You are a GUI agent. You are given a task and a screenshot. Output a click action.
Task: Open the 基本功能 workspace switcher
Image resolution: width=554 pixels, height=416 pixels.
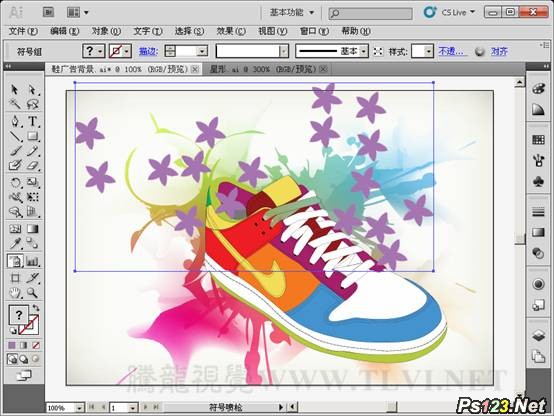pos(292,13)
